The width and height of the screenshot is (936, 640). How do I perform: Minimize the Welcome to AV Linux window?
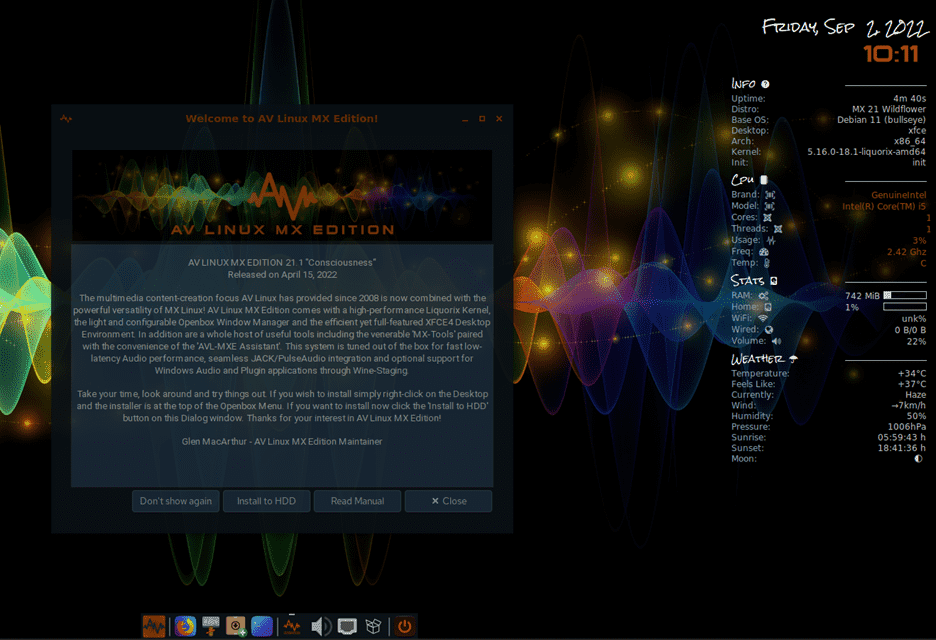[x=465, y=119]
